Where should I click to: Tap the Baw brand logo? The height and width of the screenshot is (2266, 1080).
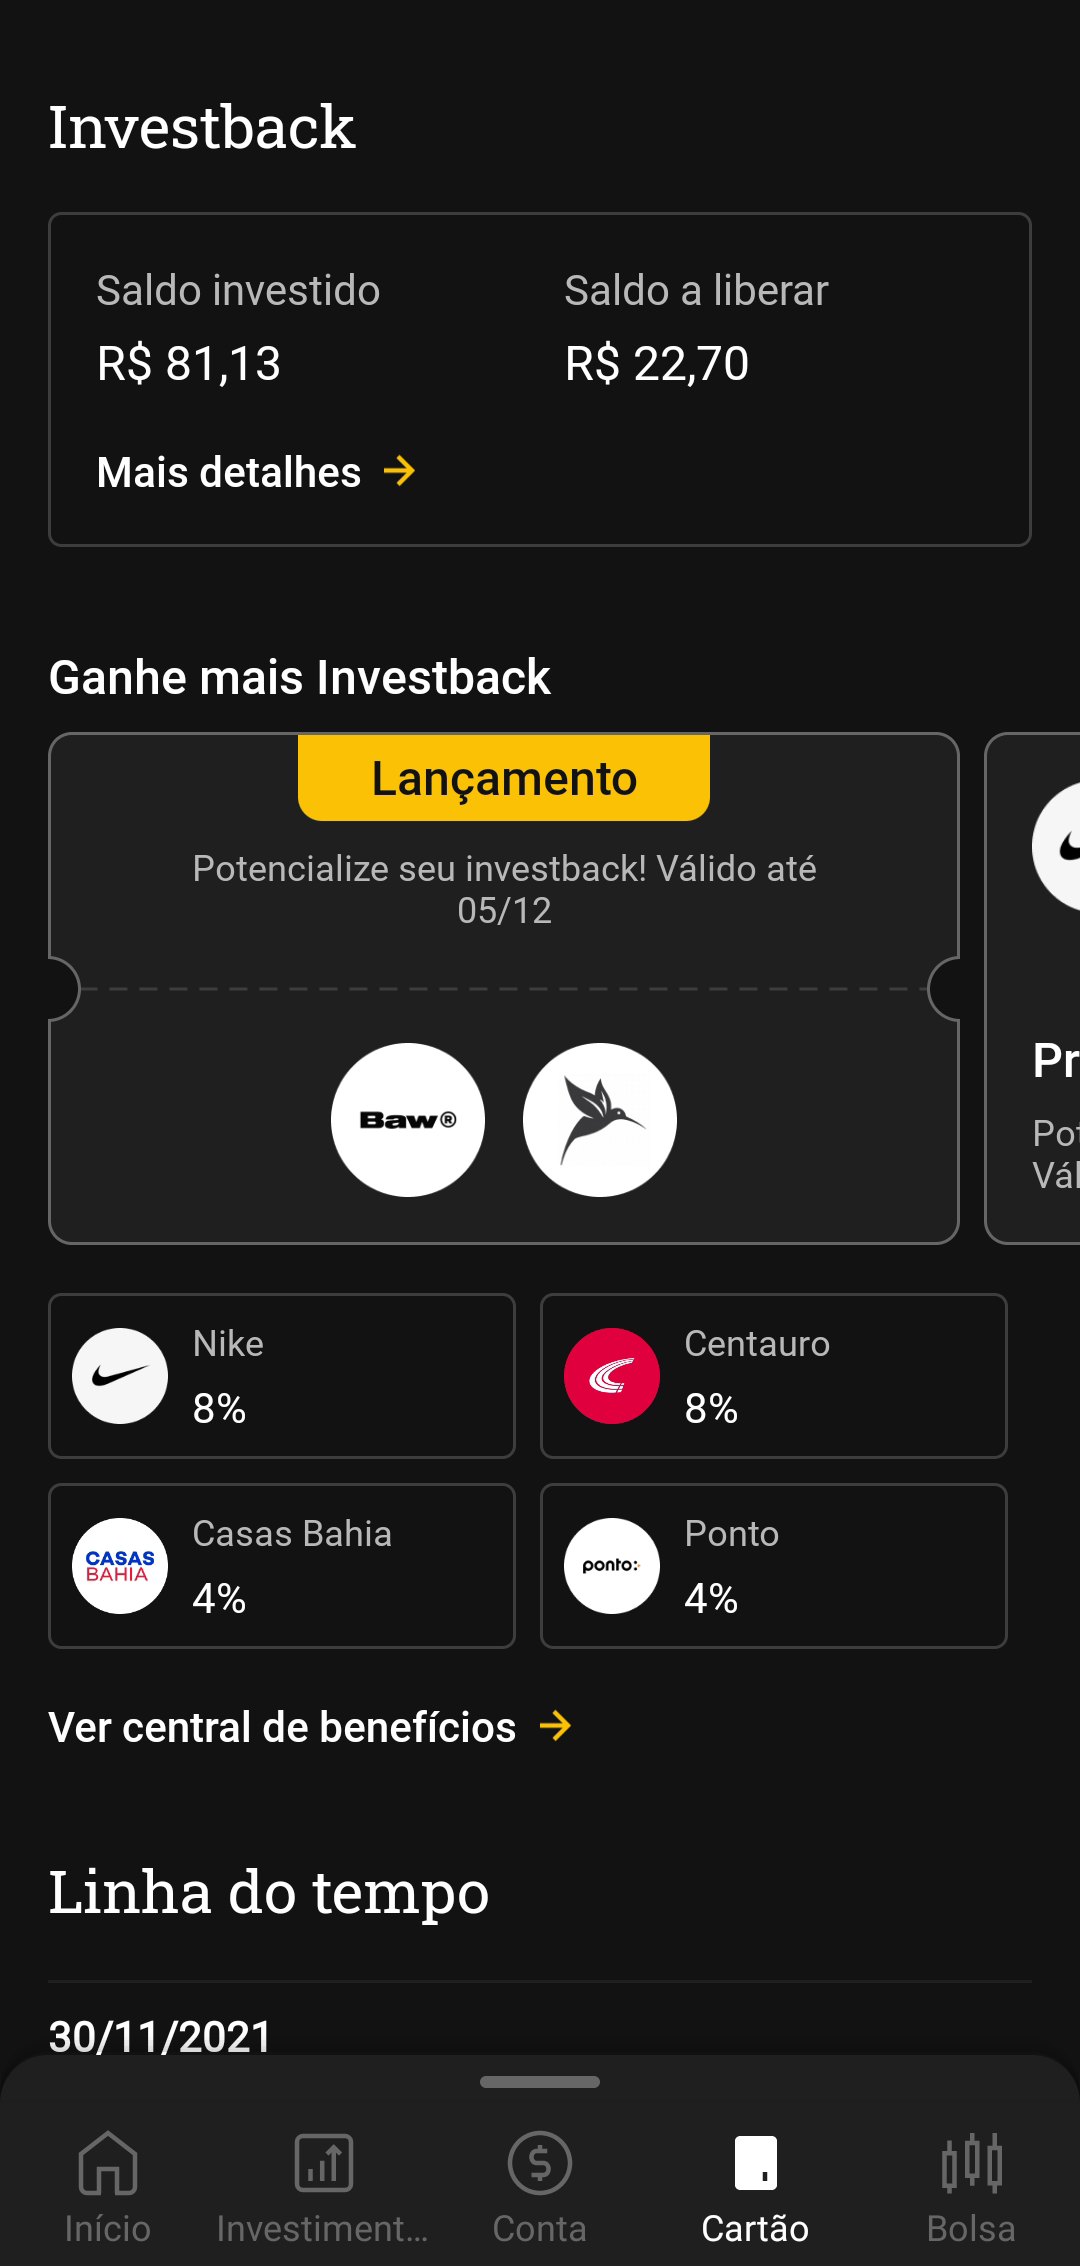point(408,1120)
